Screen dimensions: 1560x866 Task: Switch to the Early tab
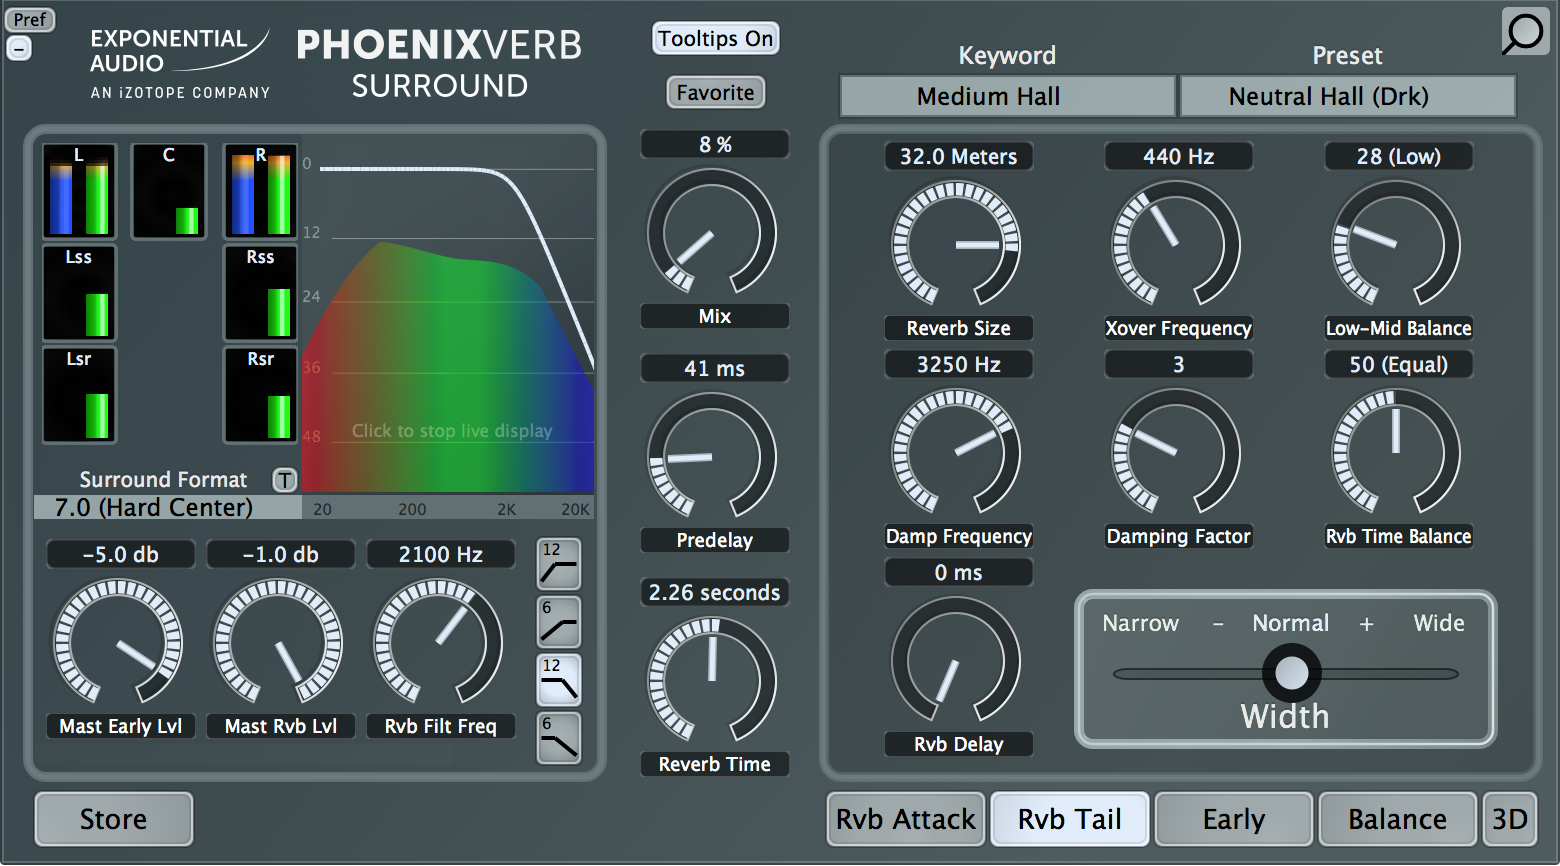pos(1233,819)
